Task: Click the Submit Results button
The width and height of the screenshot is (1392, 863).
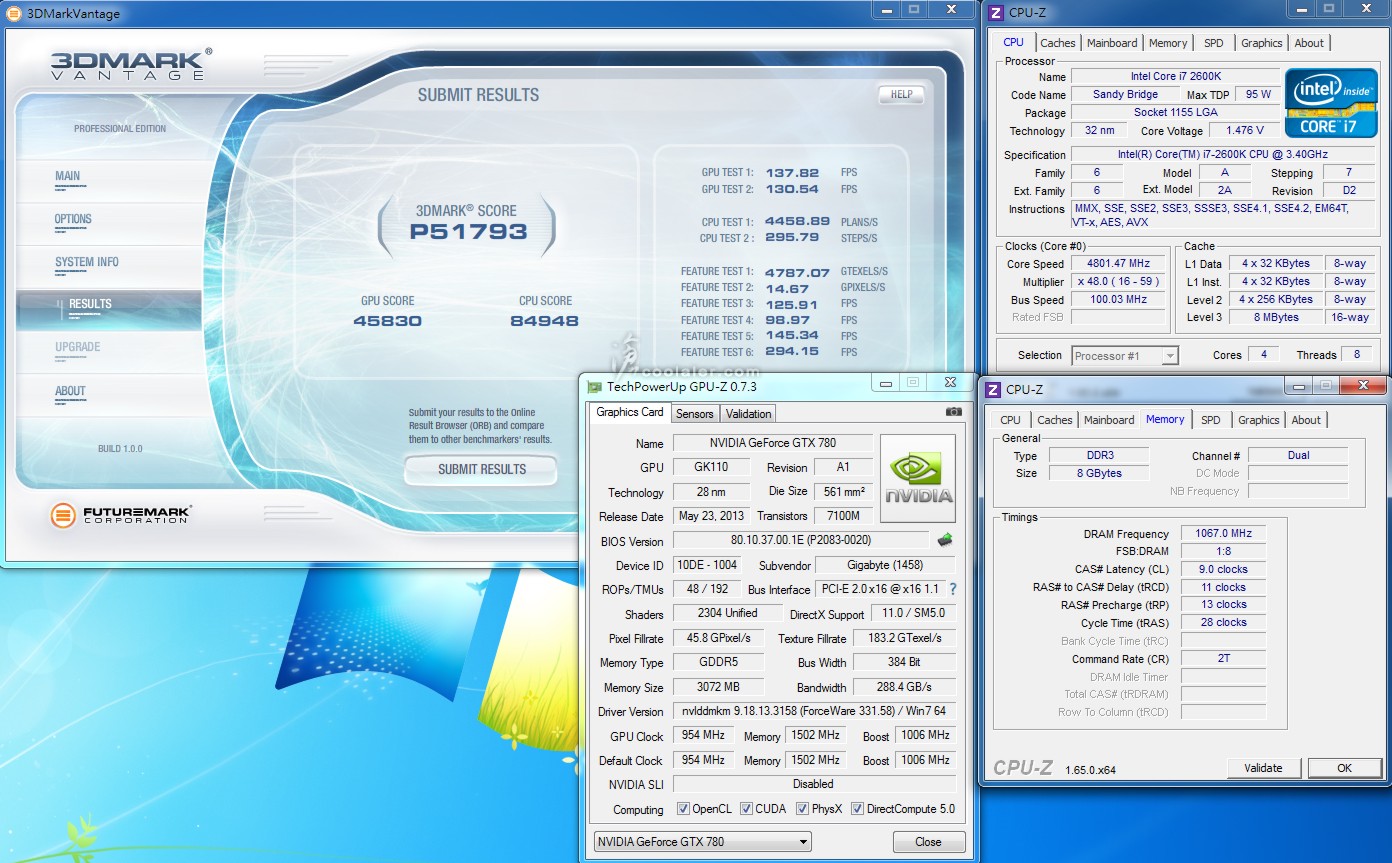Action: (x=481, y=469)
